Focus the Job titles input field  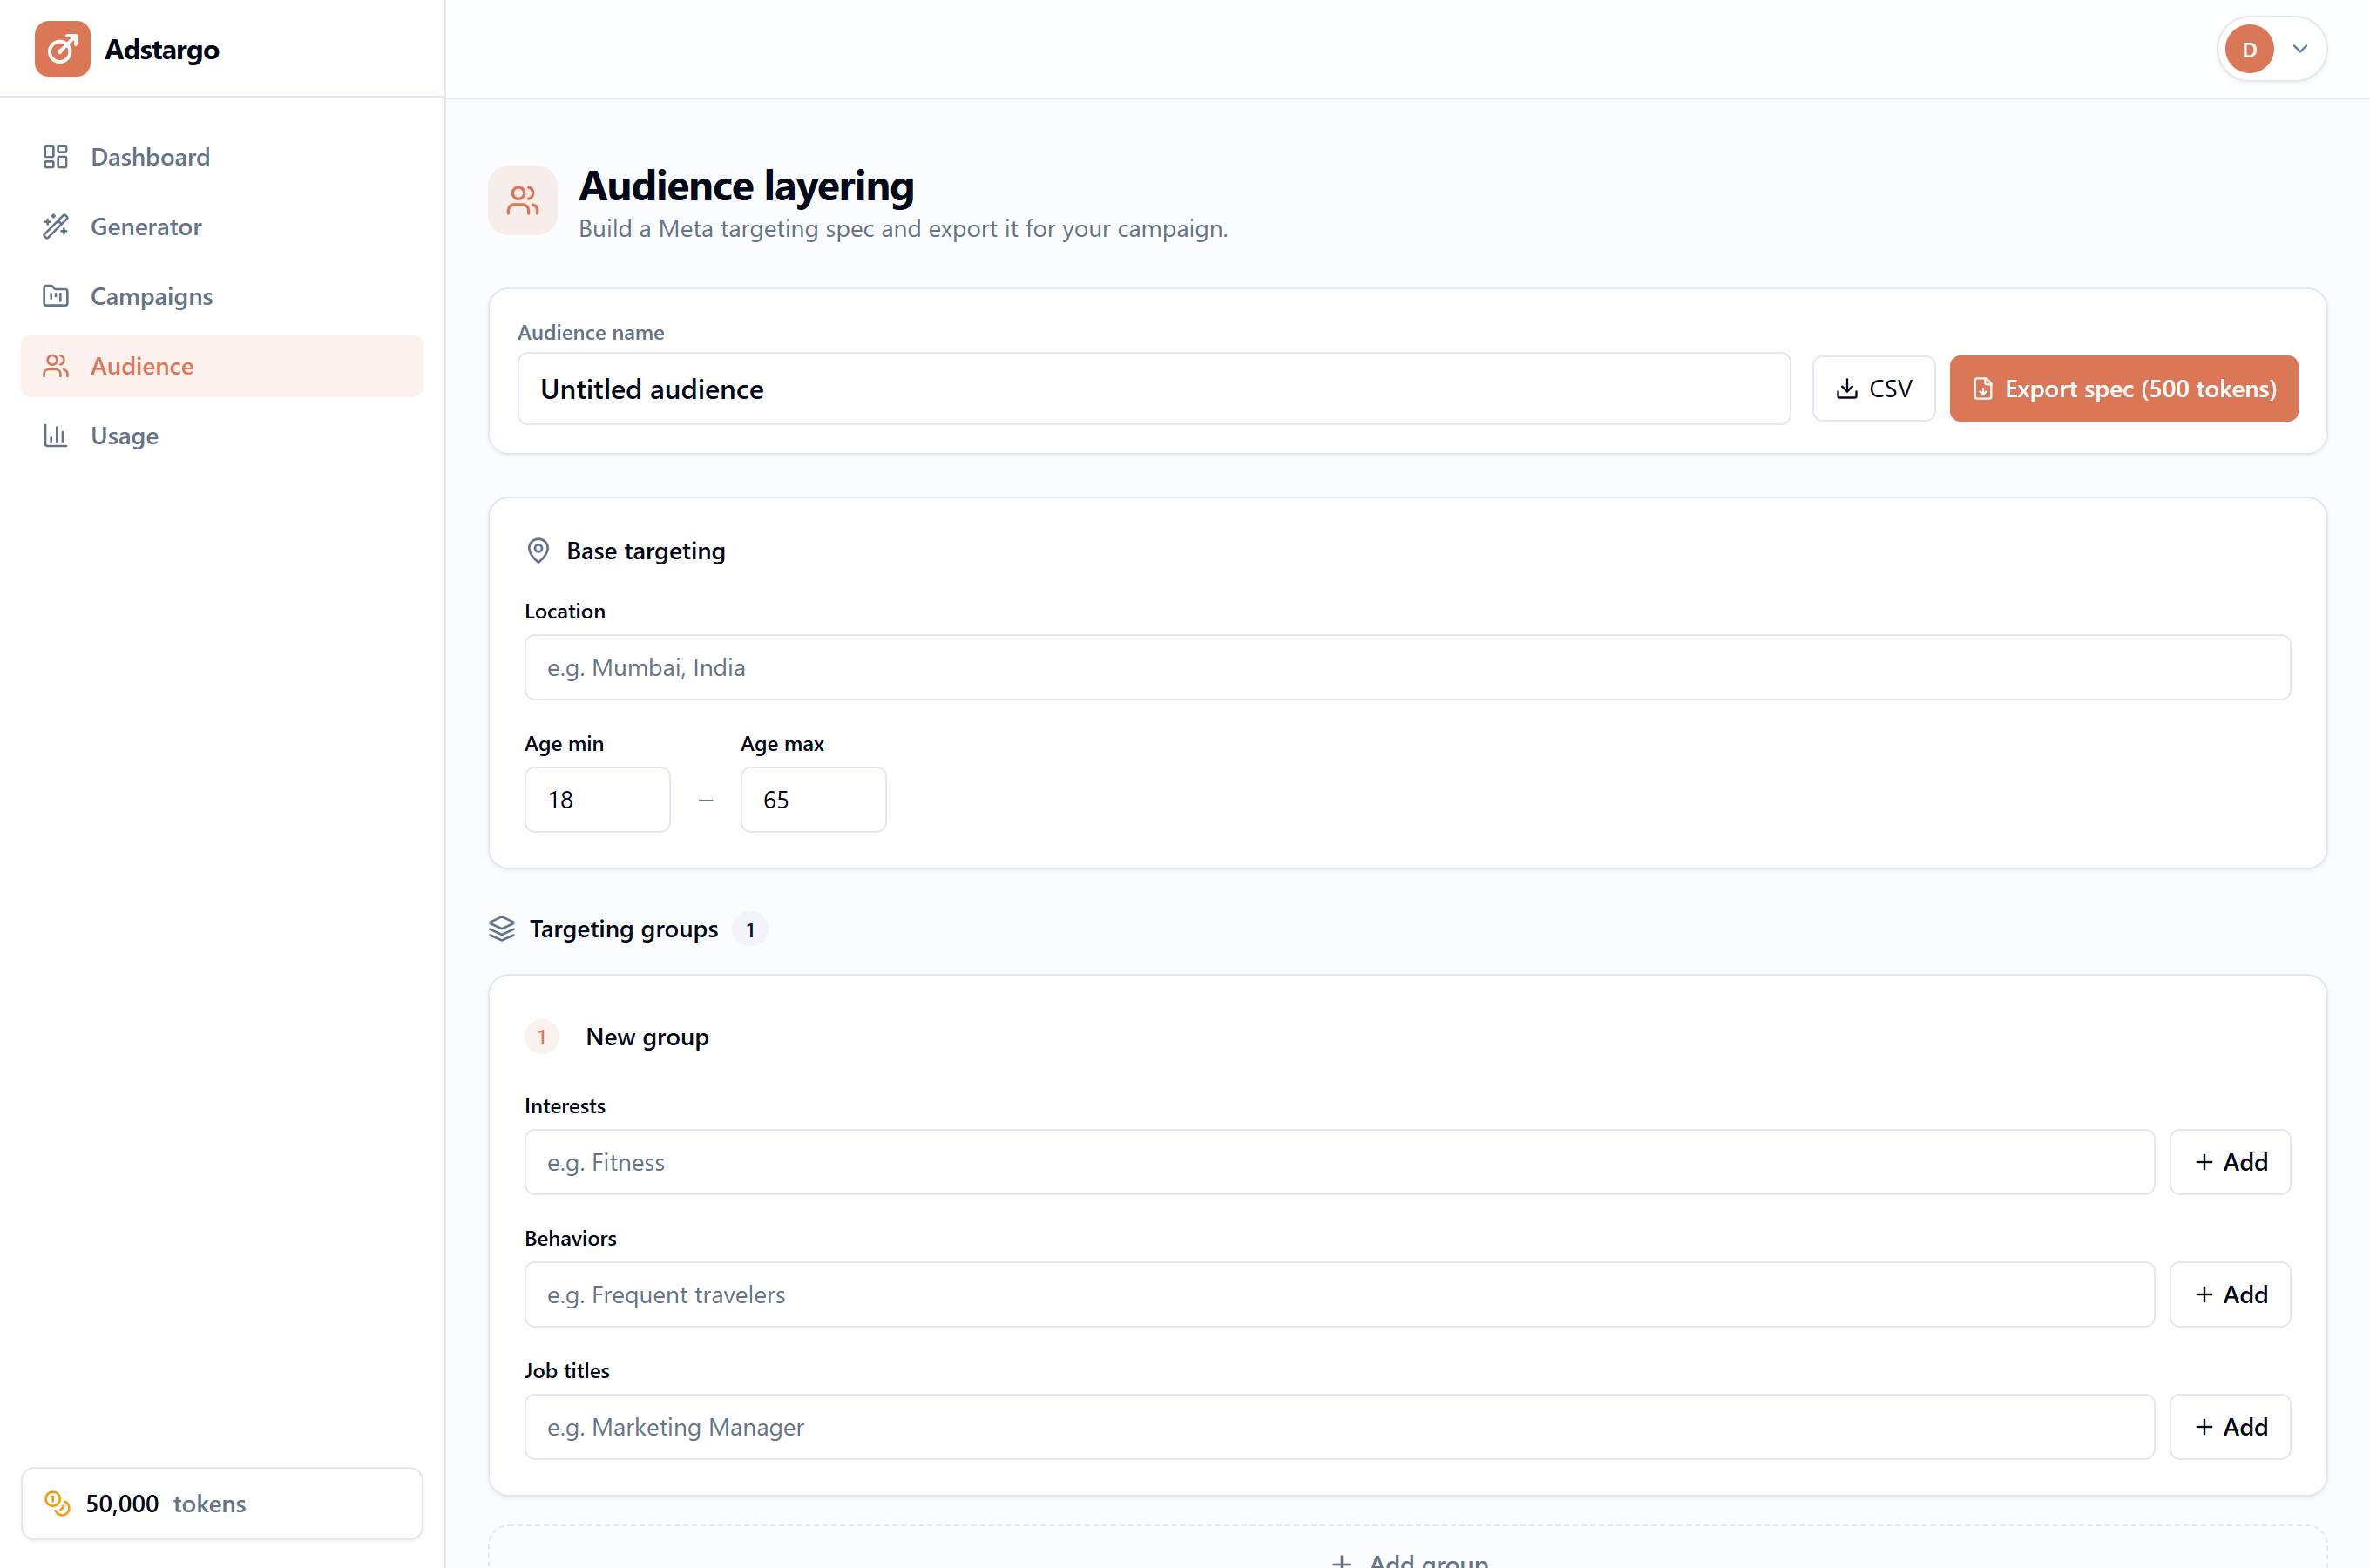click(1339, 1427)
